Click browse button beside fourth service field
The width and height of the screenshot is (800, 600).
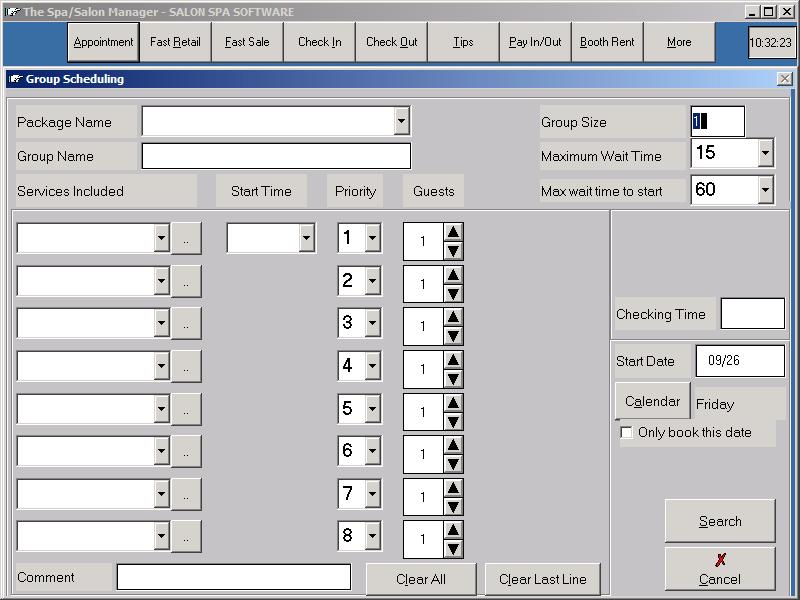coord(186,366)
